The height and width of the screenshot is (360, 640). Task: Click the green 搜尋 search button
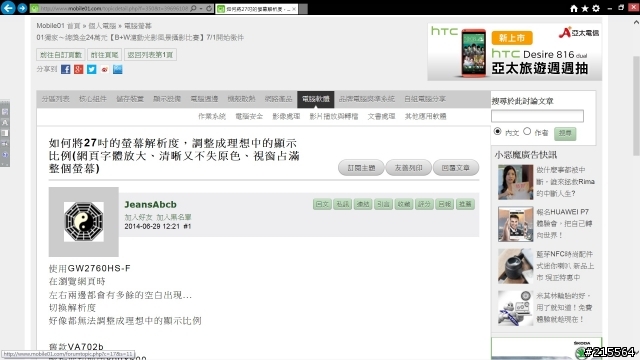(x=565, y=133)
